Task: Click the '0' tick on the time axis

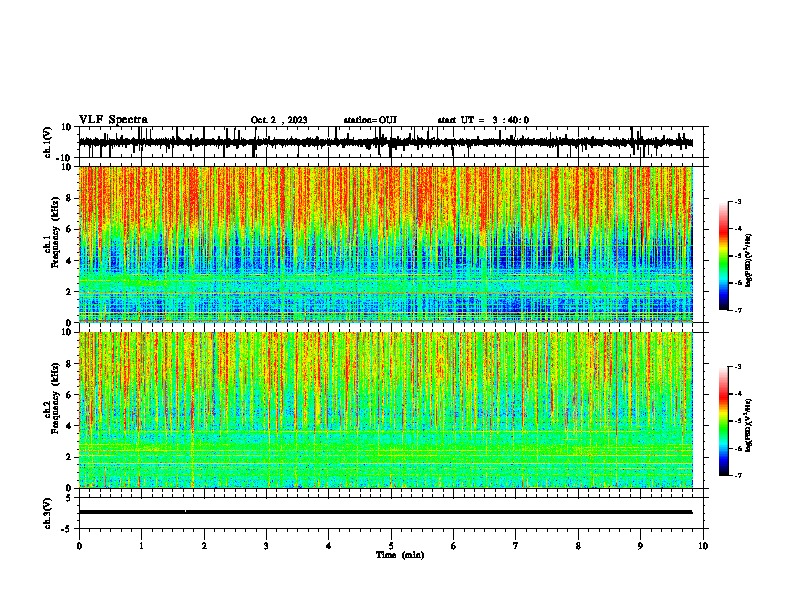Action: pyautogui.click(x=79, y=546)
